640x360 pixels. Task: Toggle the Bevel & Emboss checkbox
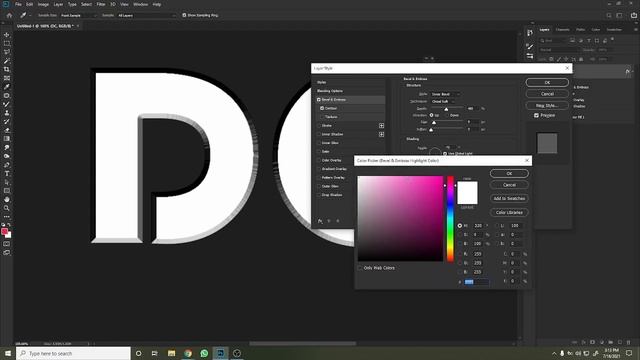coord(319,100)
